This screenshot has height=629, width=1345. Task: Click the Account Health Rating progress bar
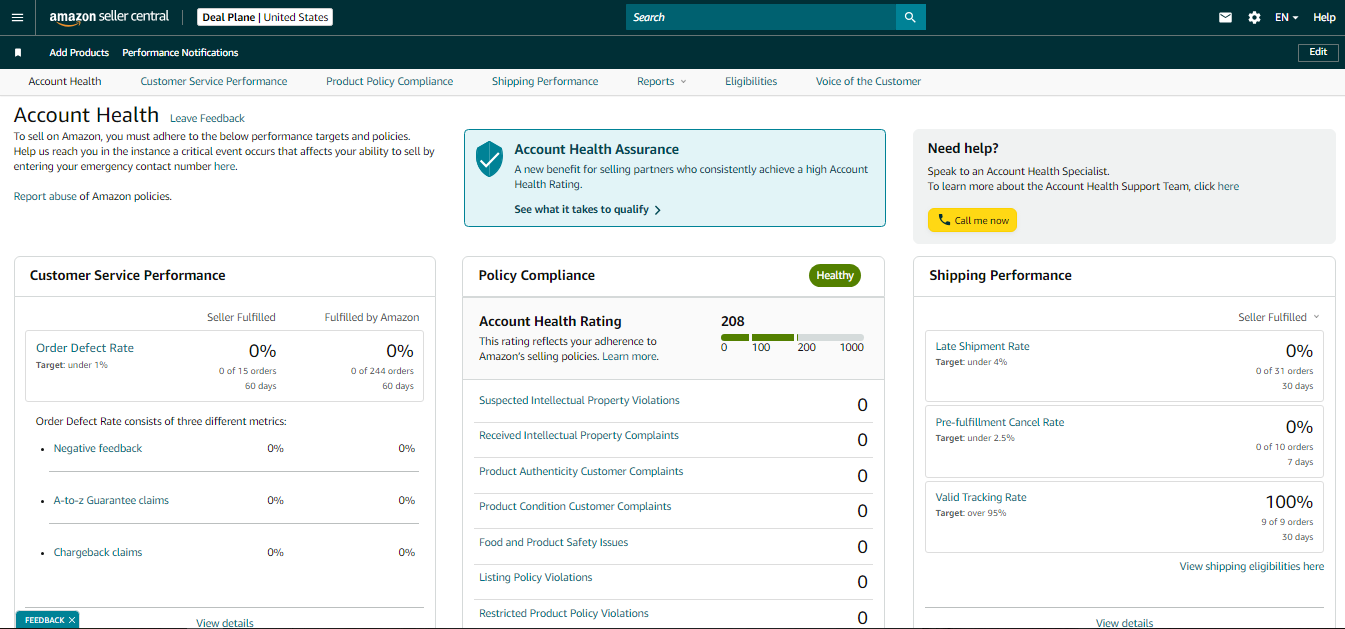coord(792,337)
